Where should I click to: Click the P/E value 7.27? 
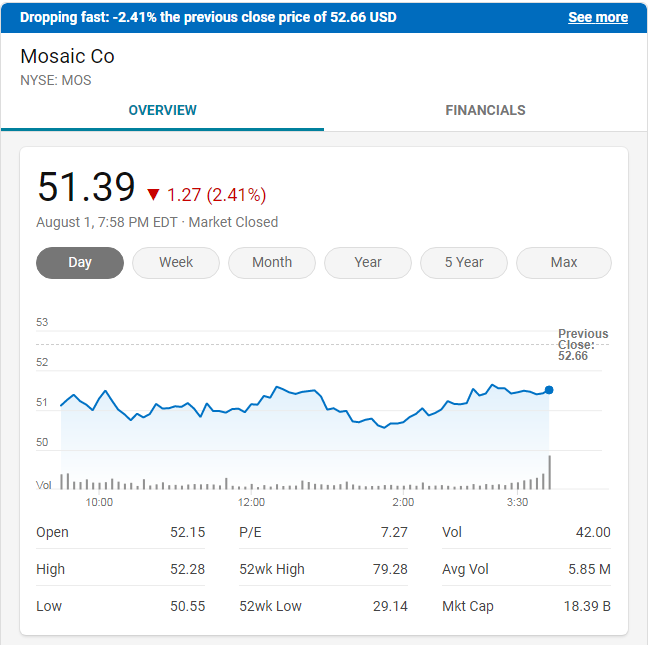click(x=394, y=532)
